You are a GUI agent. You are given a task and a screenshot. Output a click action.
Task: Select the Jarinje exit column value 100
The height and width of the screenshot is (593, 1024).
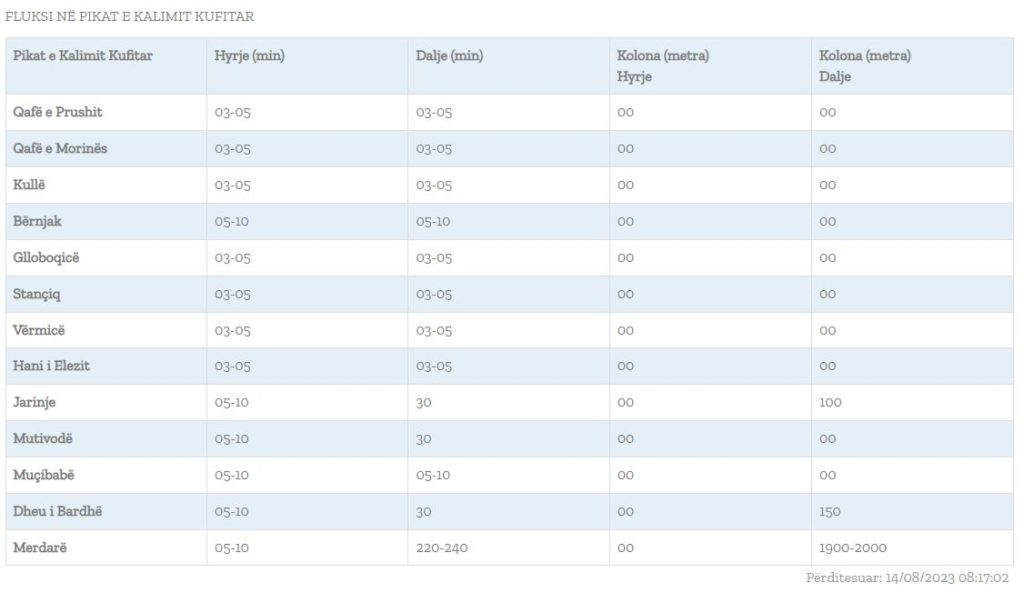830,402
